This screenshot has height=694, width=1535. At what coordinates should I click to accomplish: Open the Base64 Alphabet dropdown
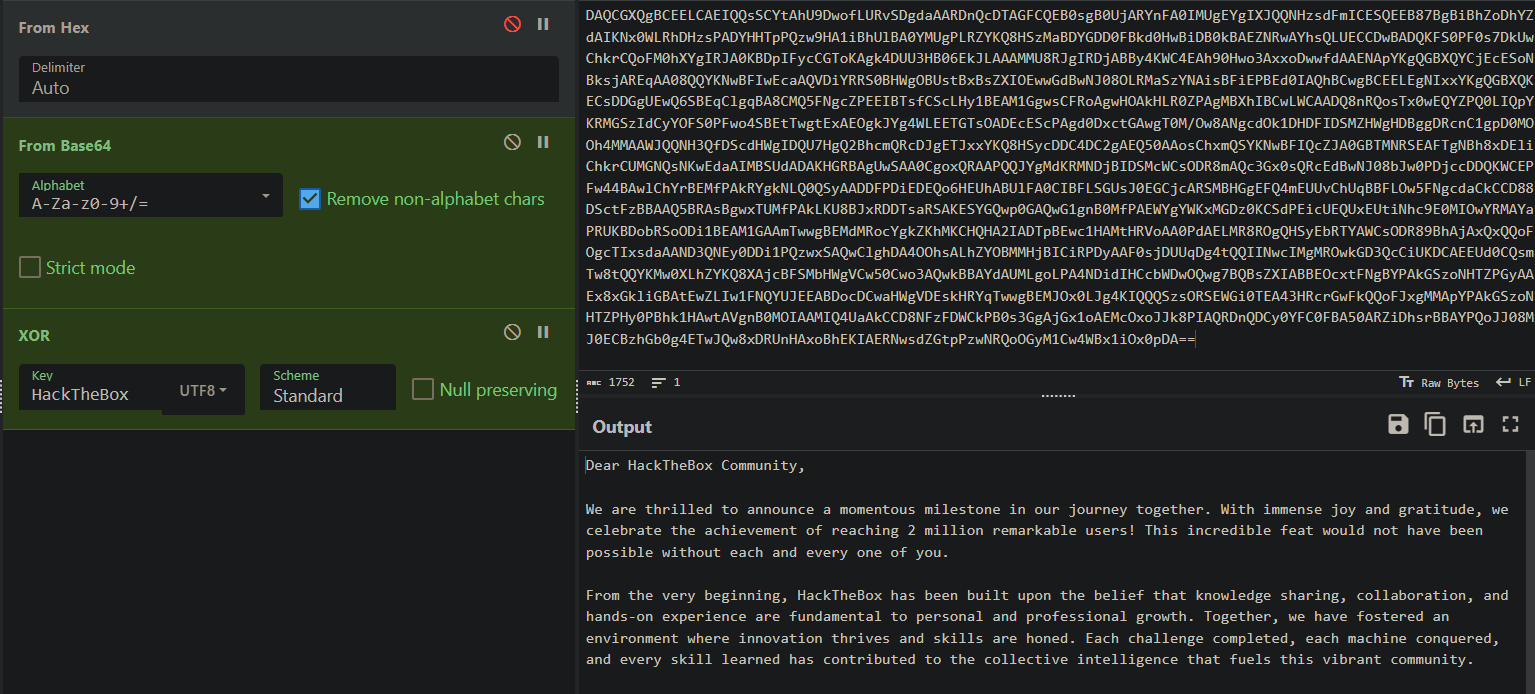(150, 196)
